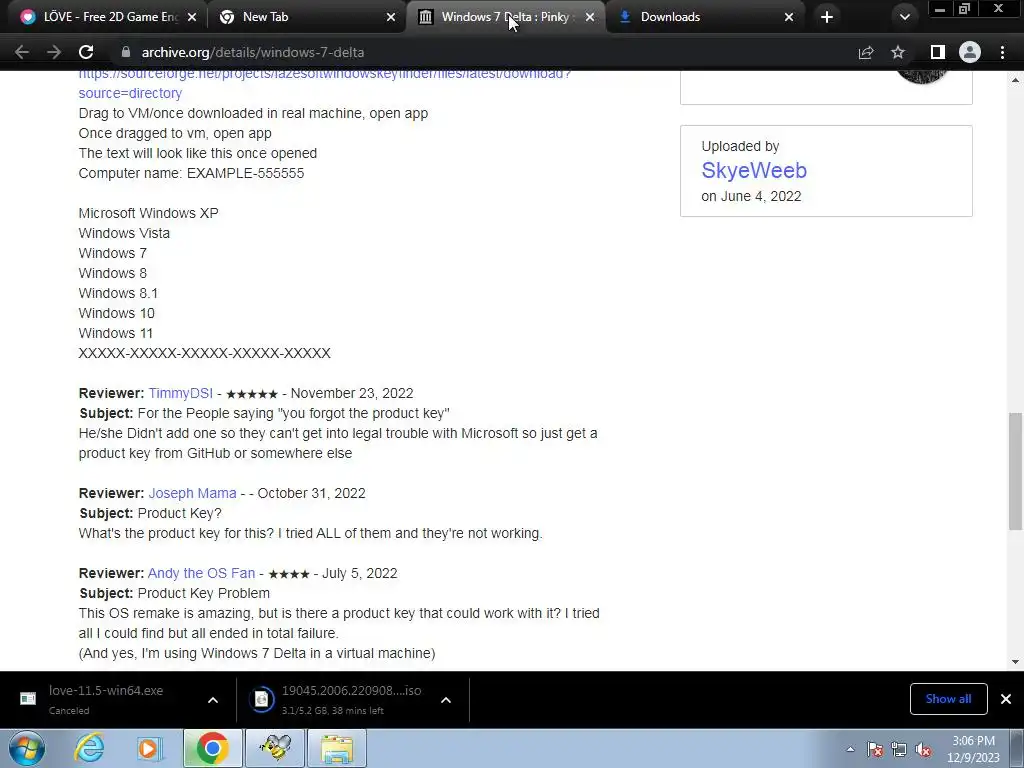Close the New Tab tab

coord(391,17)
